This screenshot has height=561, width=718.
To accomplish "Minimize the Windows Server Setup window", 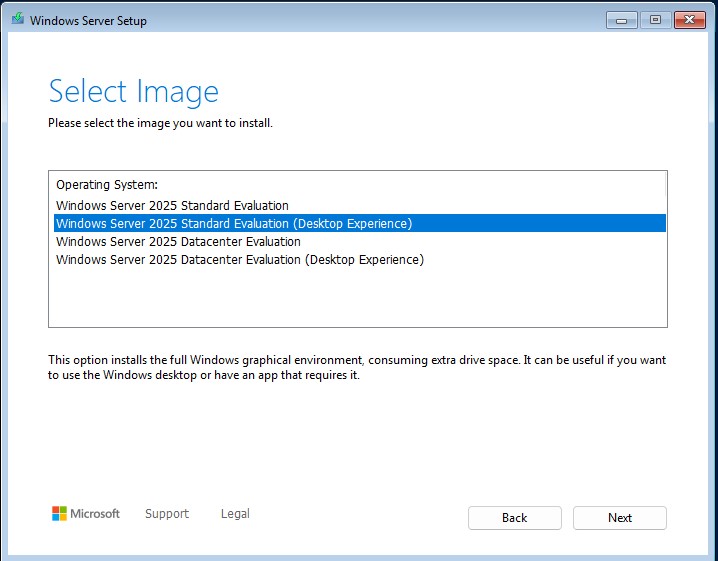I will [621, 20].
